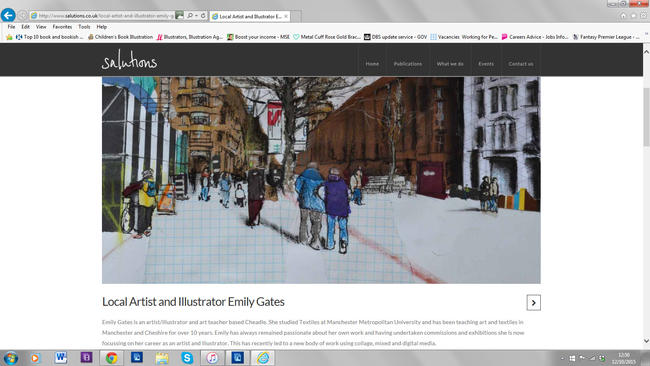650x366 pixels.
Task: Open Boost your income - MSE bookmark
Action: pos(258,37)
